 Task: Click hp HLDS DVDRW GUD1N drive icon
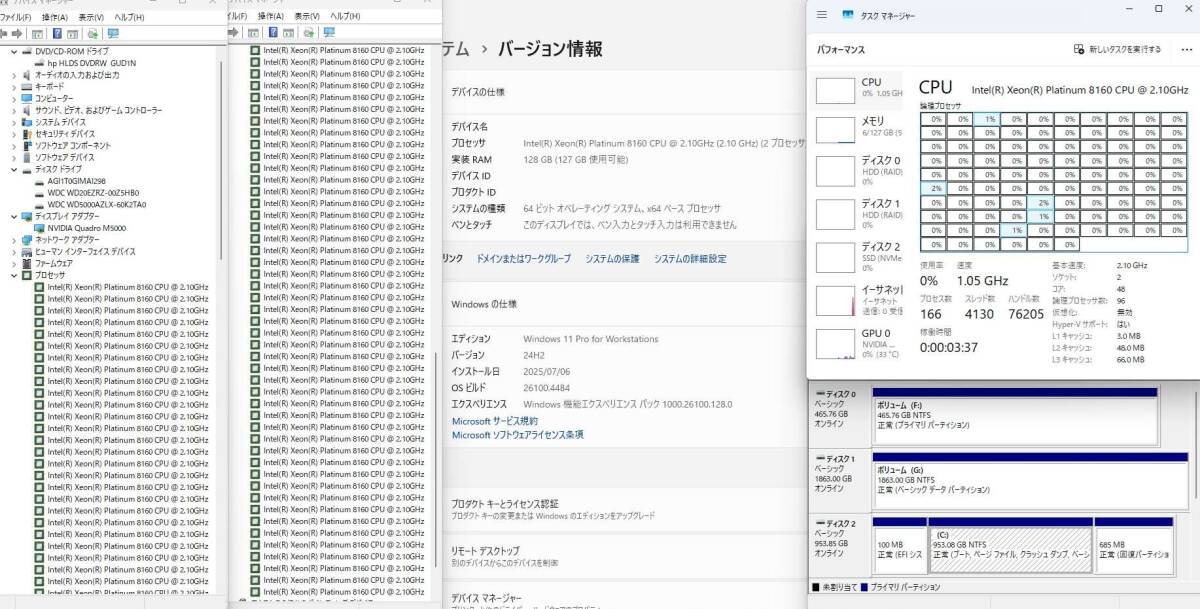(40, 63)
